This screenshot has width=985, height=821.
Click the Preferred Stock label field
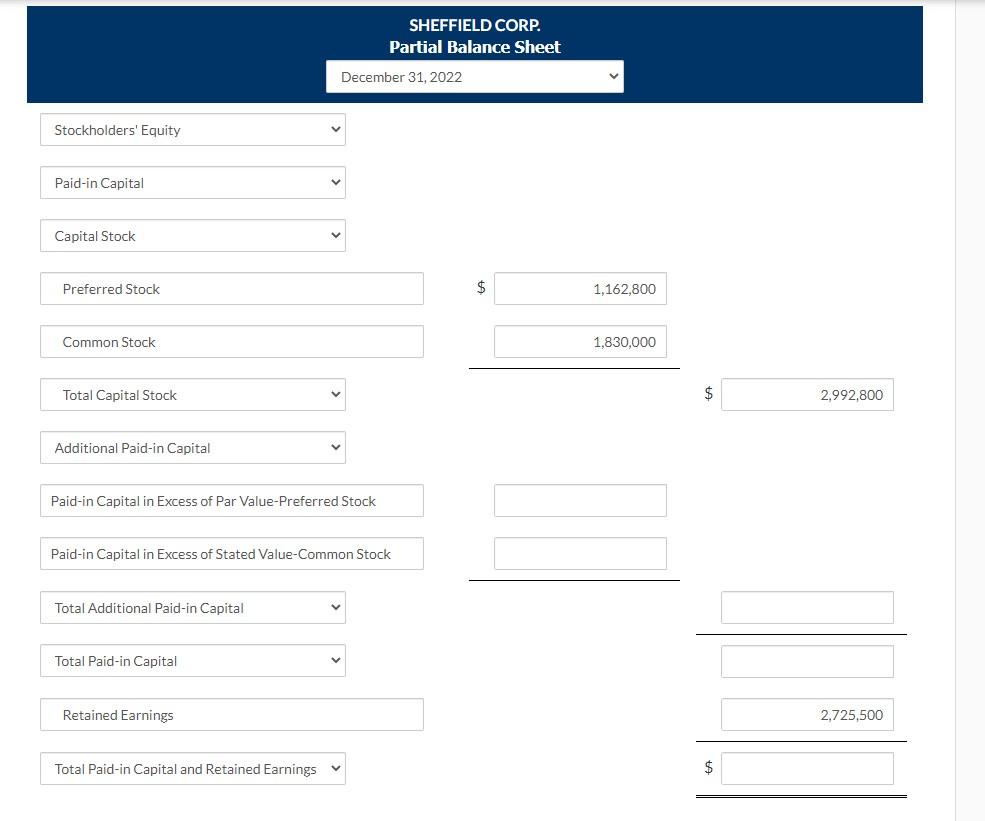point(231,288)
